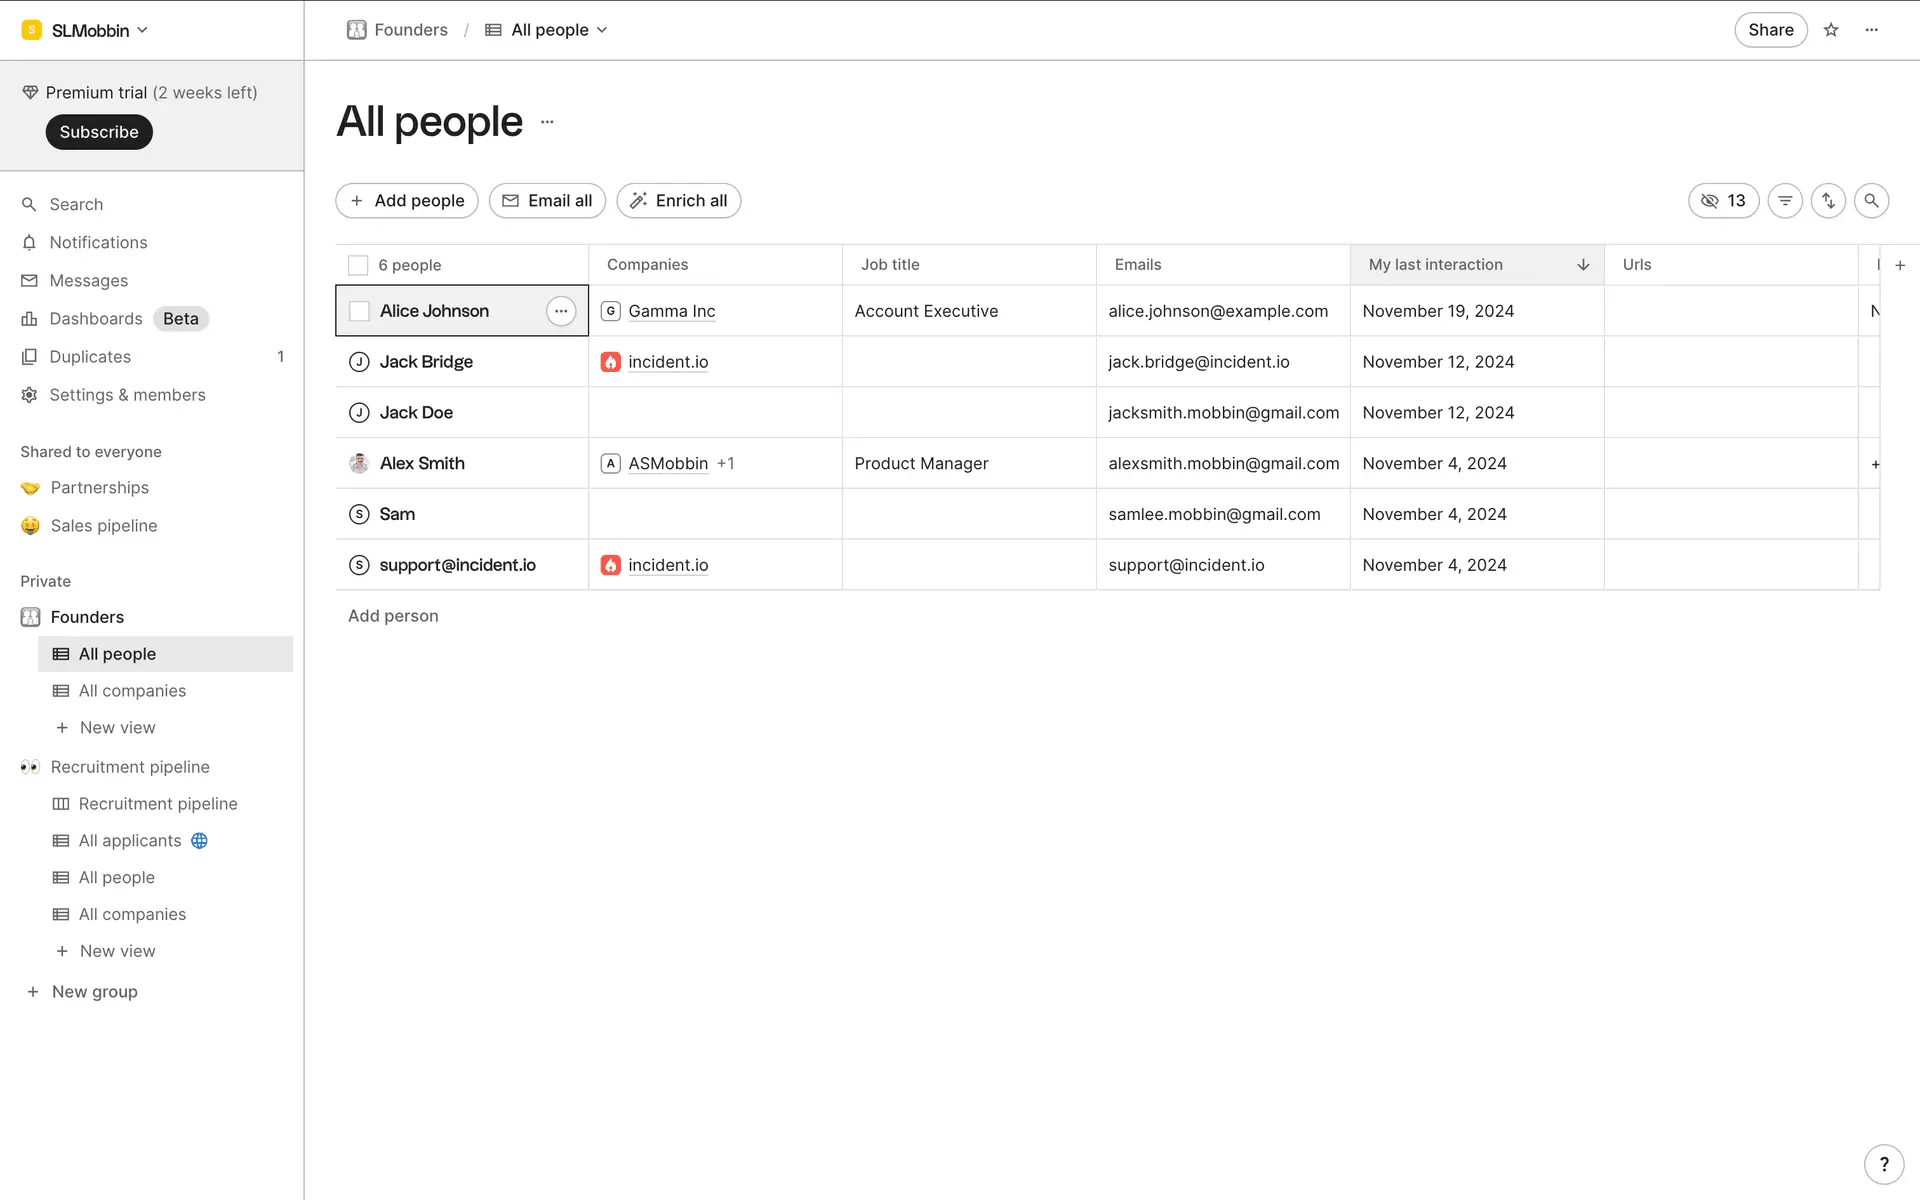Click the add column plus icon

click(x=1900, y=265)
